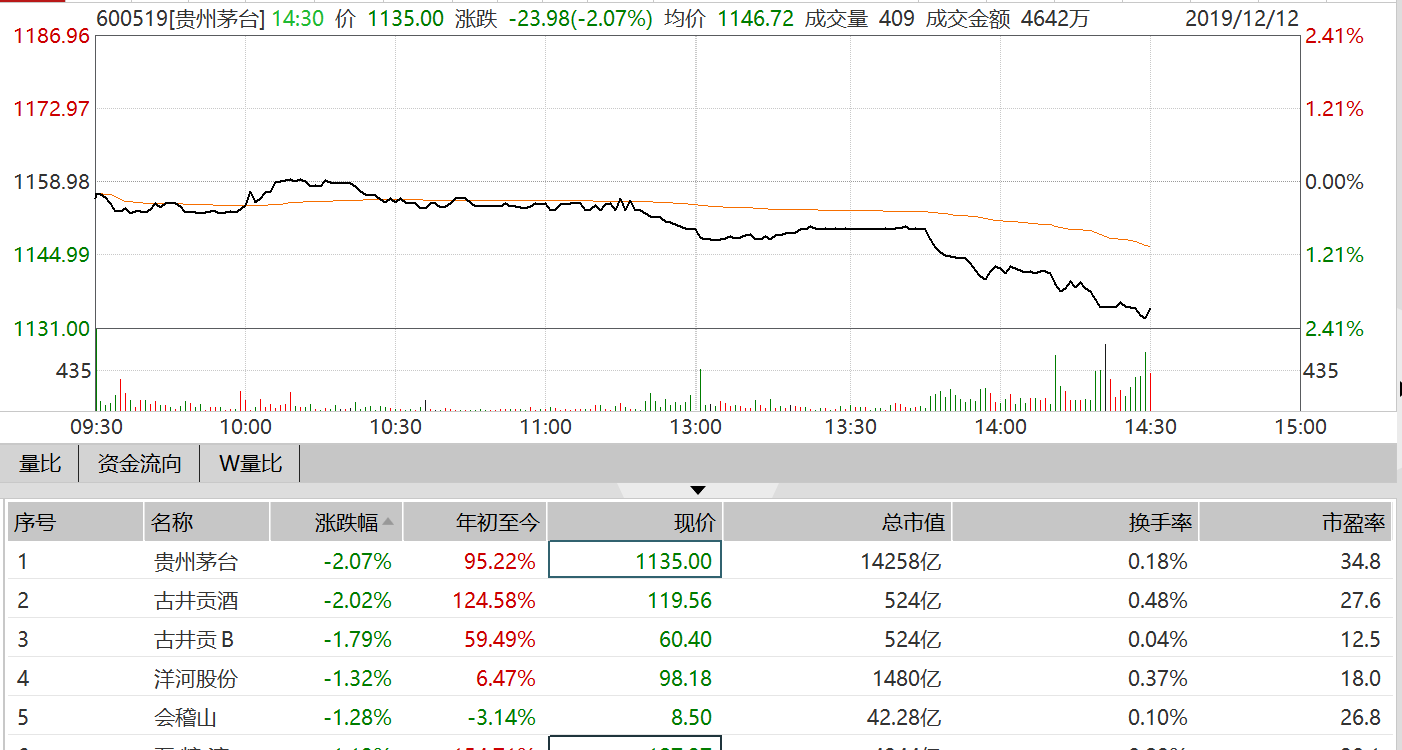Click the -1.79% change value
1402x750 pixels.
click(x=357, y=640)
